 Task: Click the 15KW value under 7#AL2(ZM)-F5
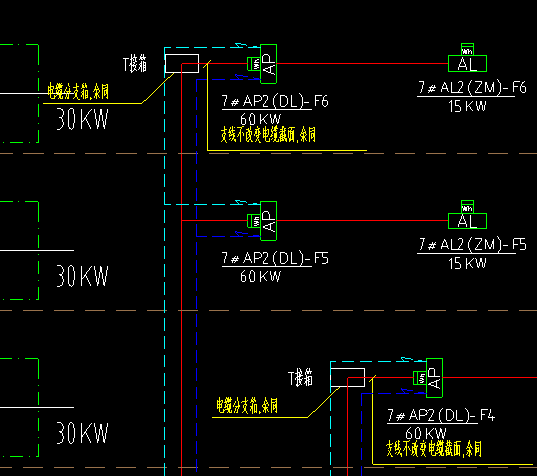pyautogui.click(x=467, y=263)
